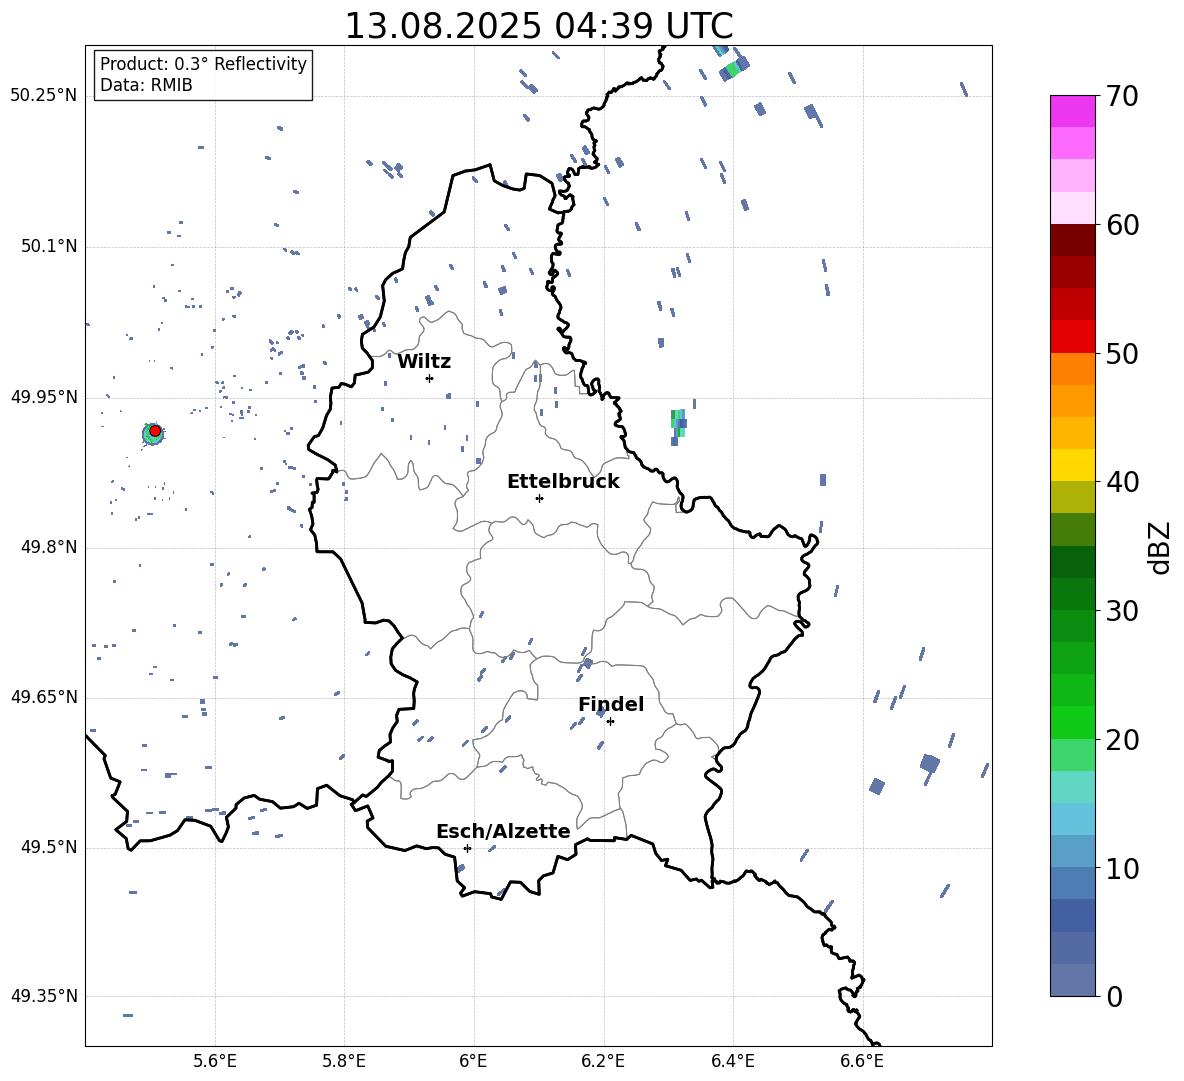Screen dimensions: 1184x1081
Task: Select the Findel station label
Action: pos(611,704)
